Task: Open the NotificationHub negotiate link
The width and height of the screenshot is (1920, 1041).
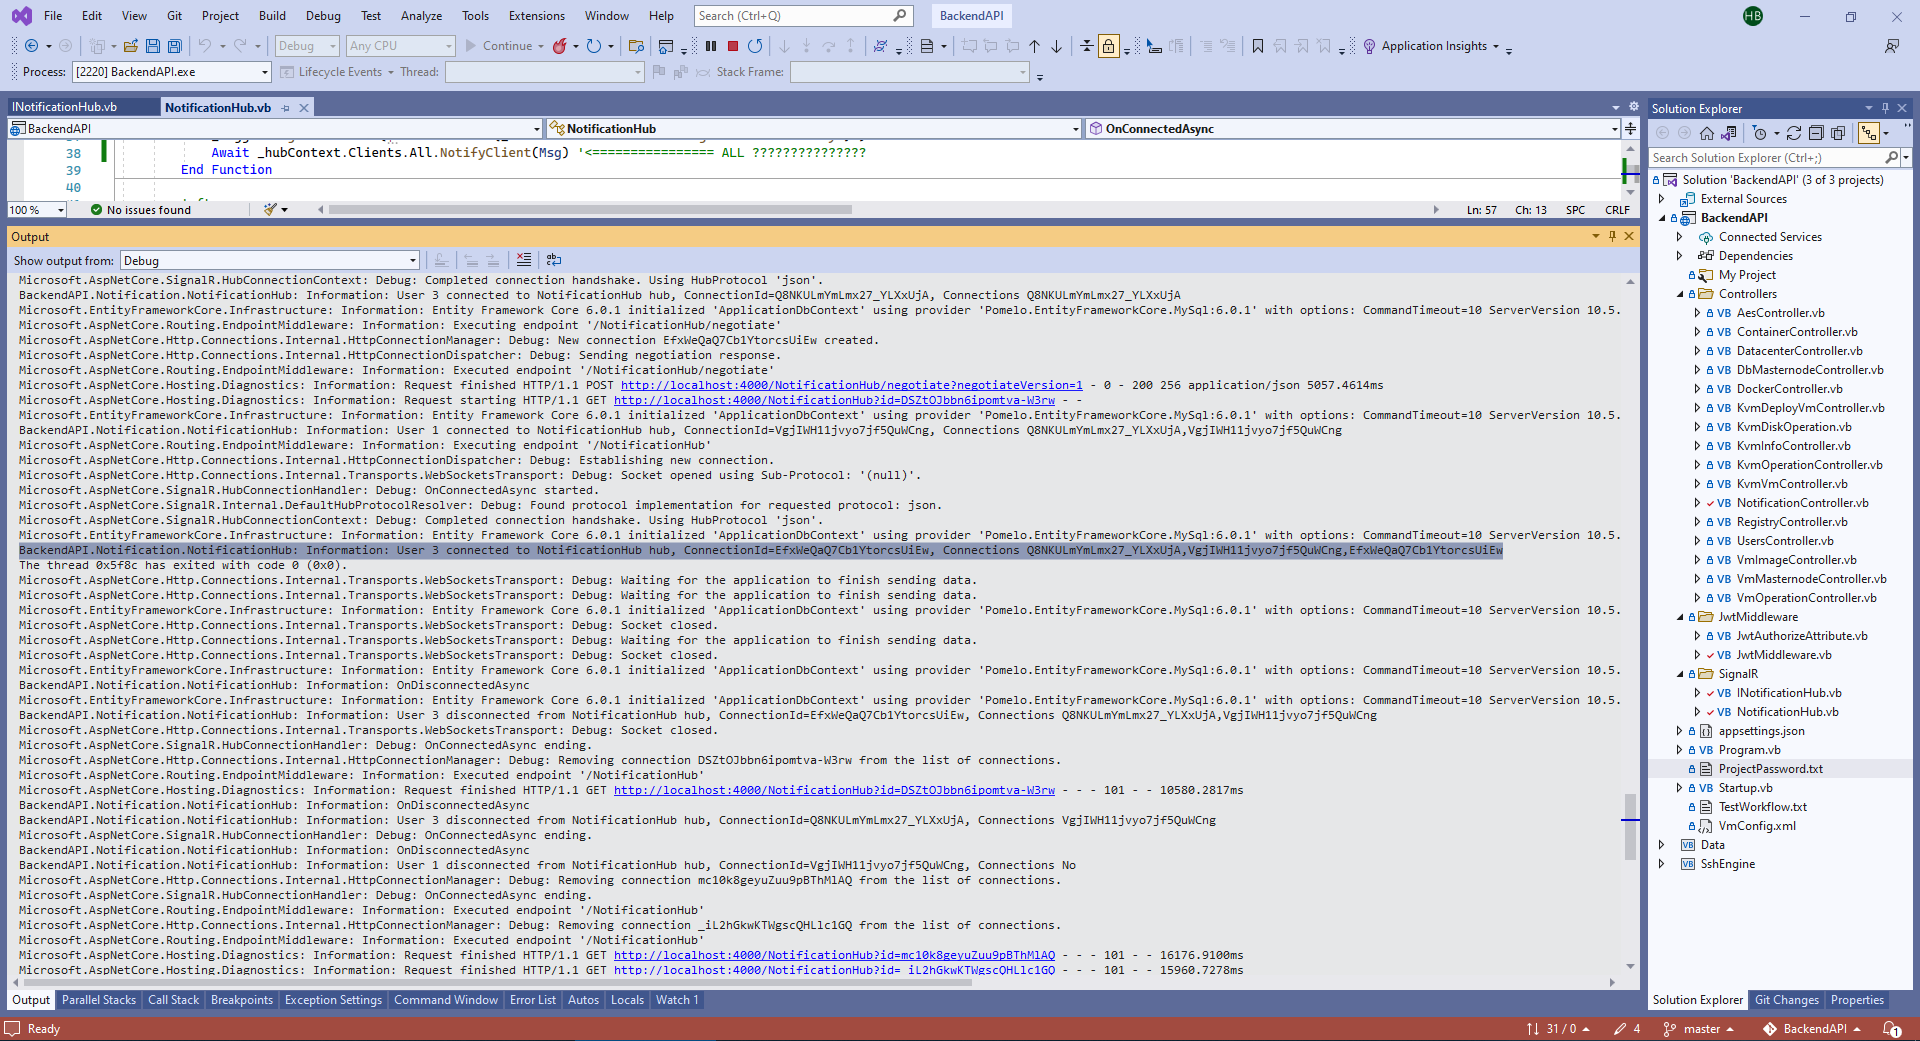Action: 849,385
